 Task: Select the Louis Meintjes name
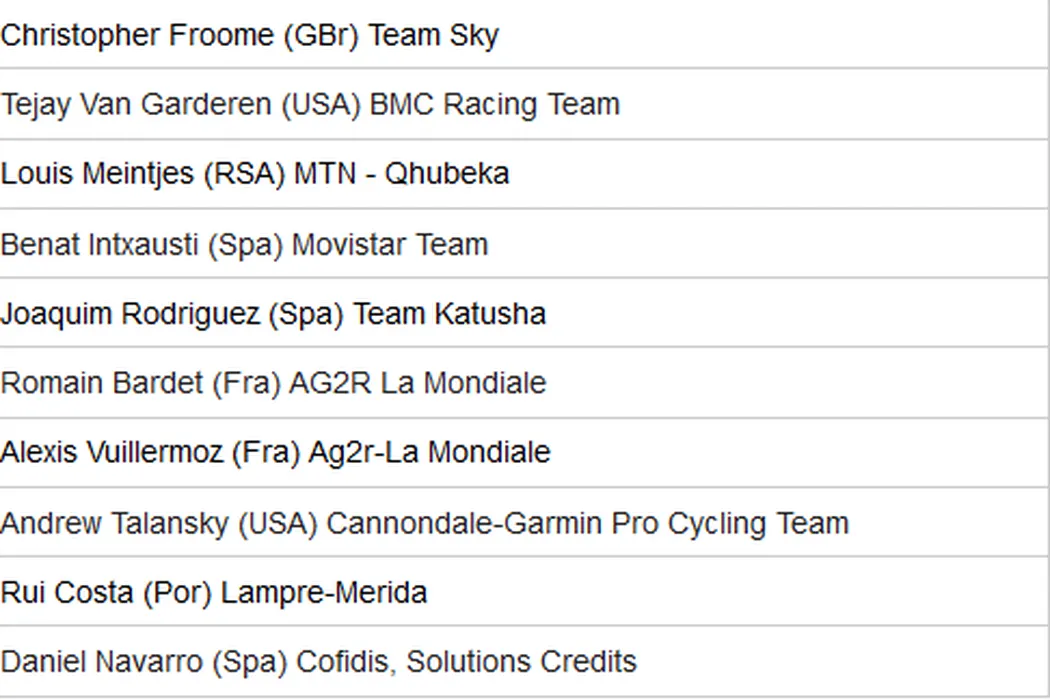(x=97, y=173)
